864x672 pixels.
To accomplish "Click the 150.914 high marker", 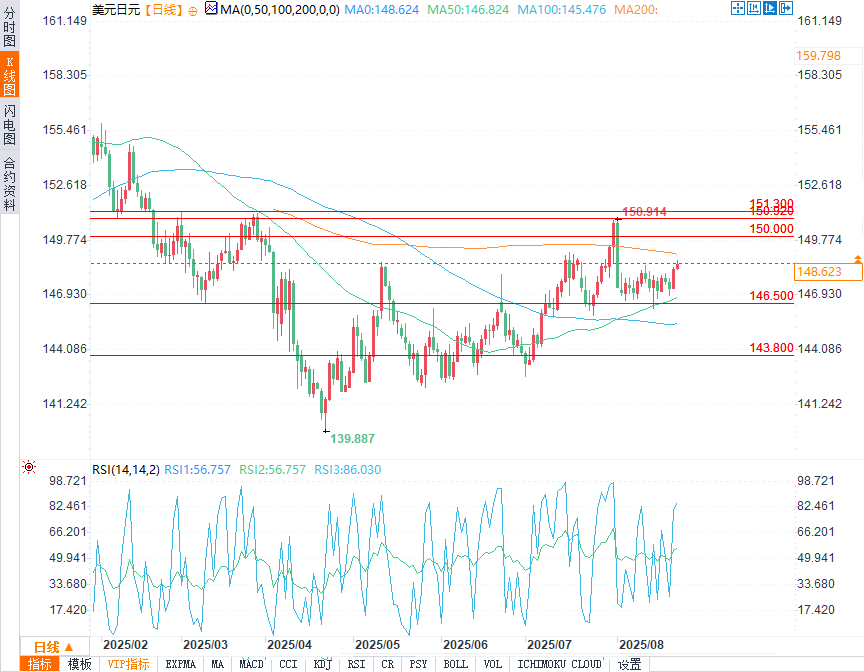I will coord(644,212).
